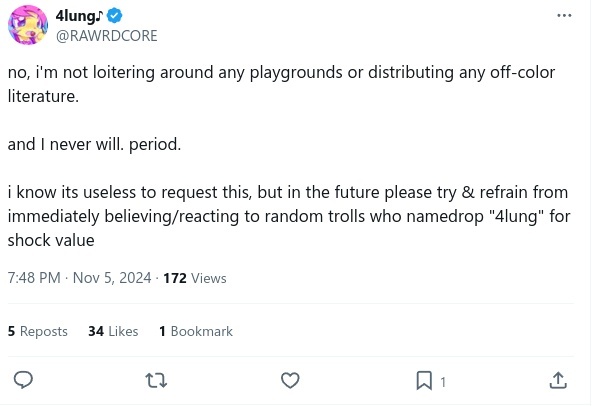
Task: Click the reply speech bubble icon
Action: tap(24, 380)
